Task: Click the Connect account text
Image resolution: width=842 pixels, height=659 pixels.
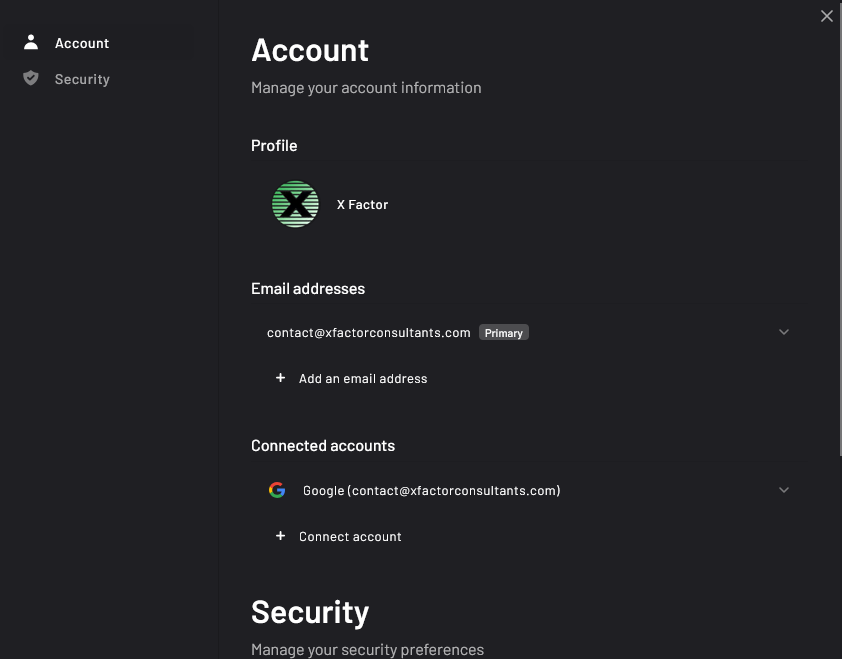Action: point(350,537)
